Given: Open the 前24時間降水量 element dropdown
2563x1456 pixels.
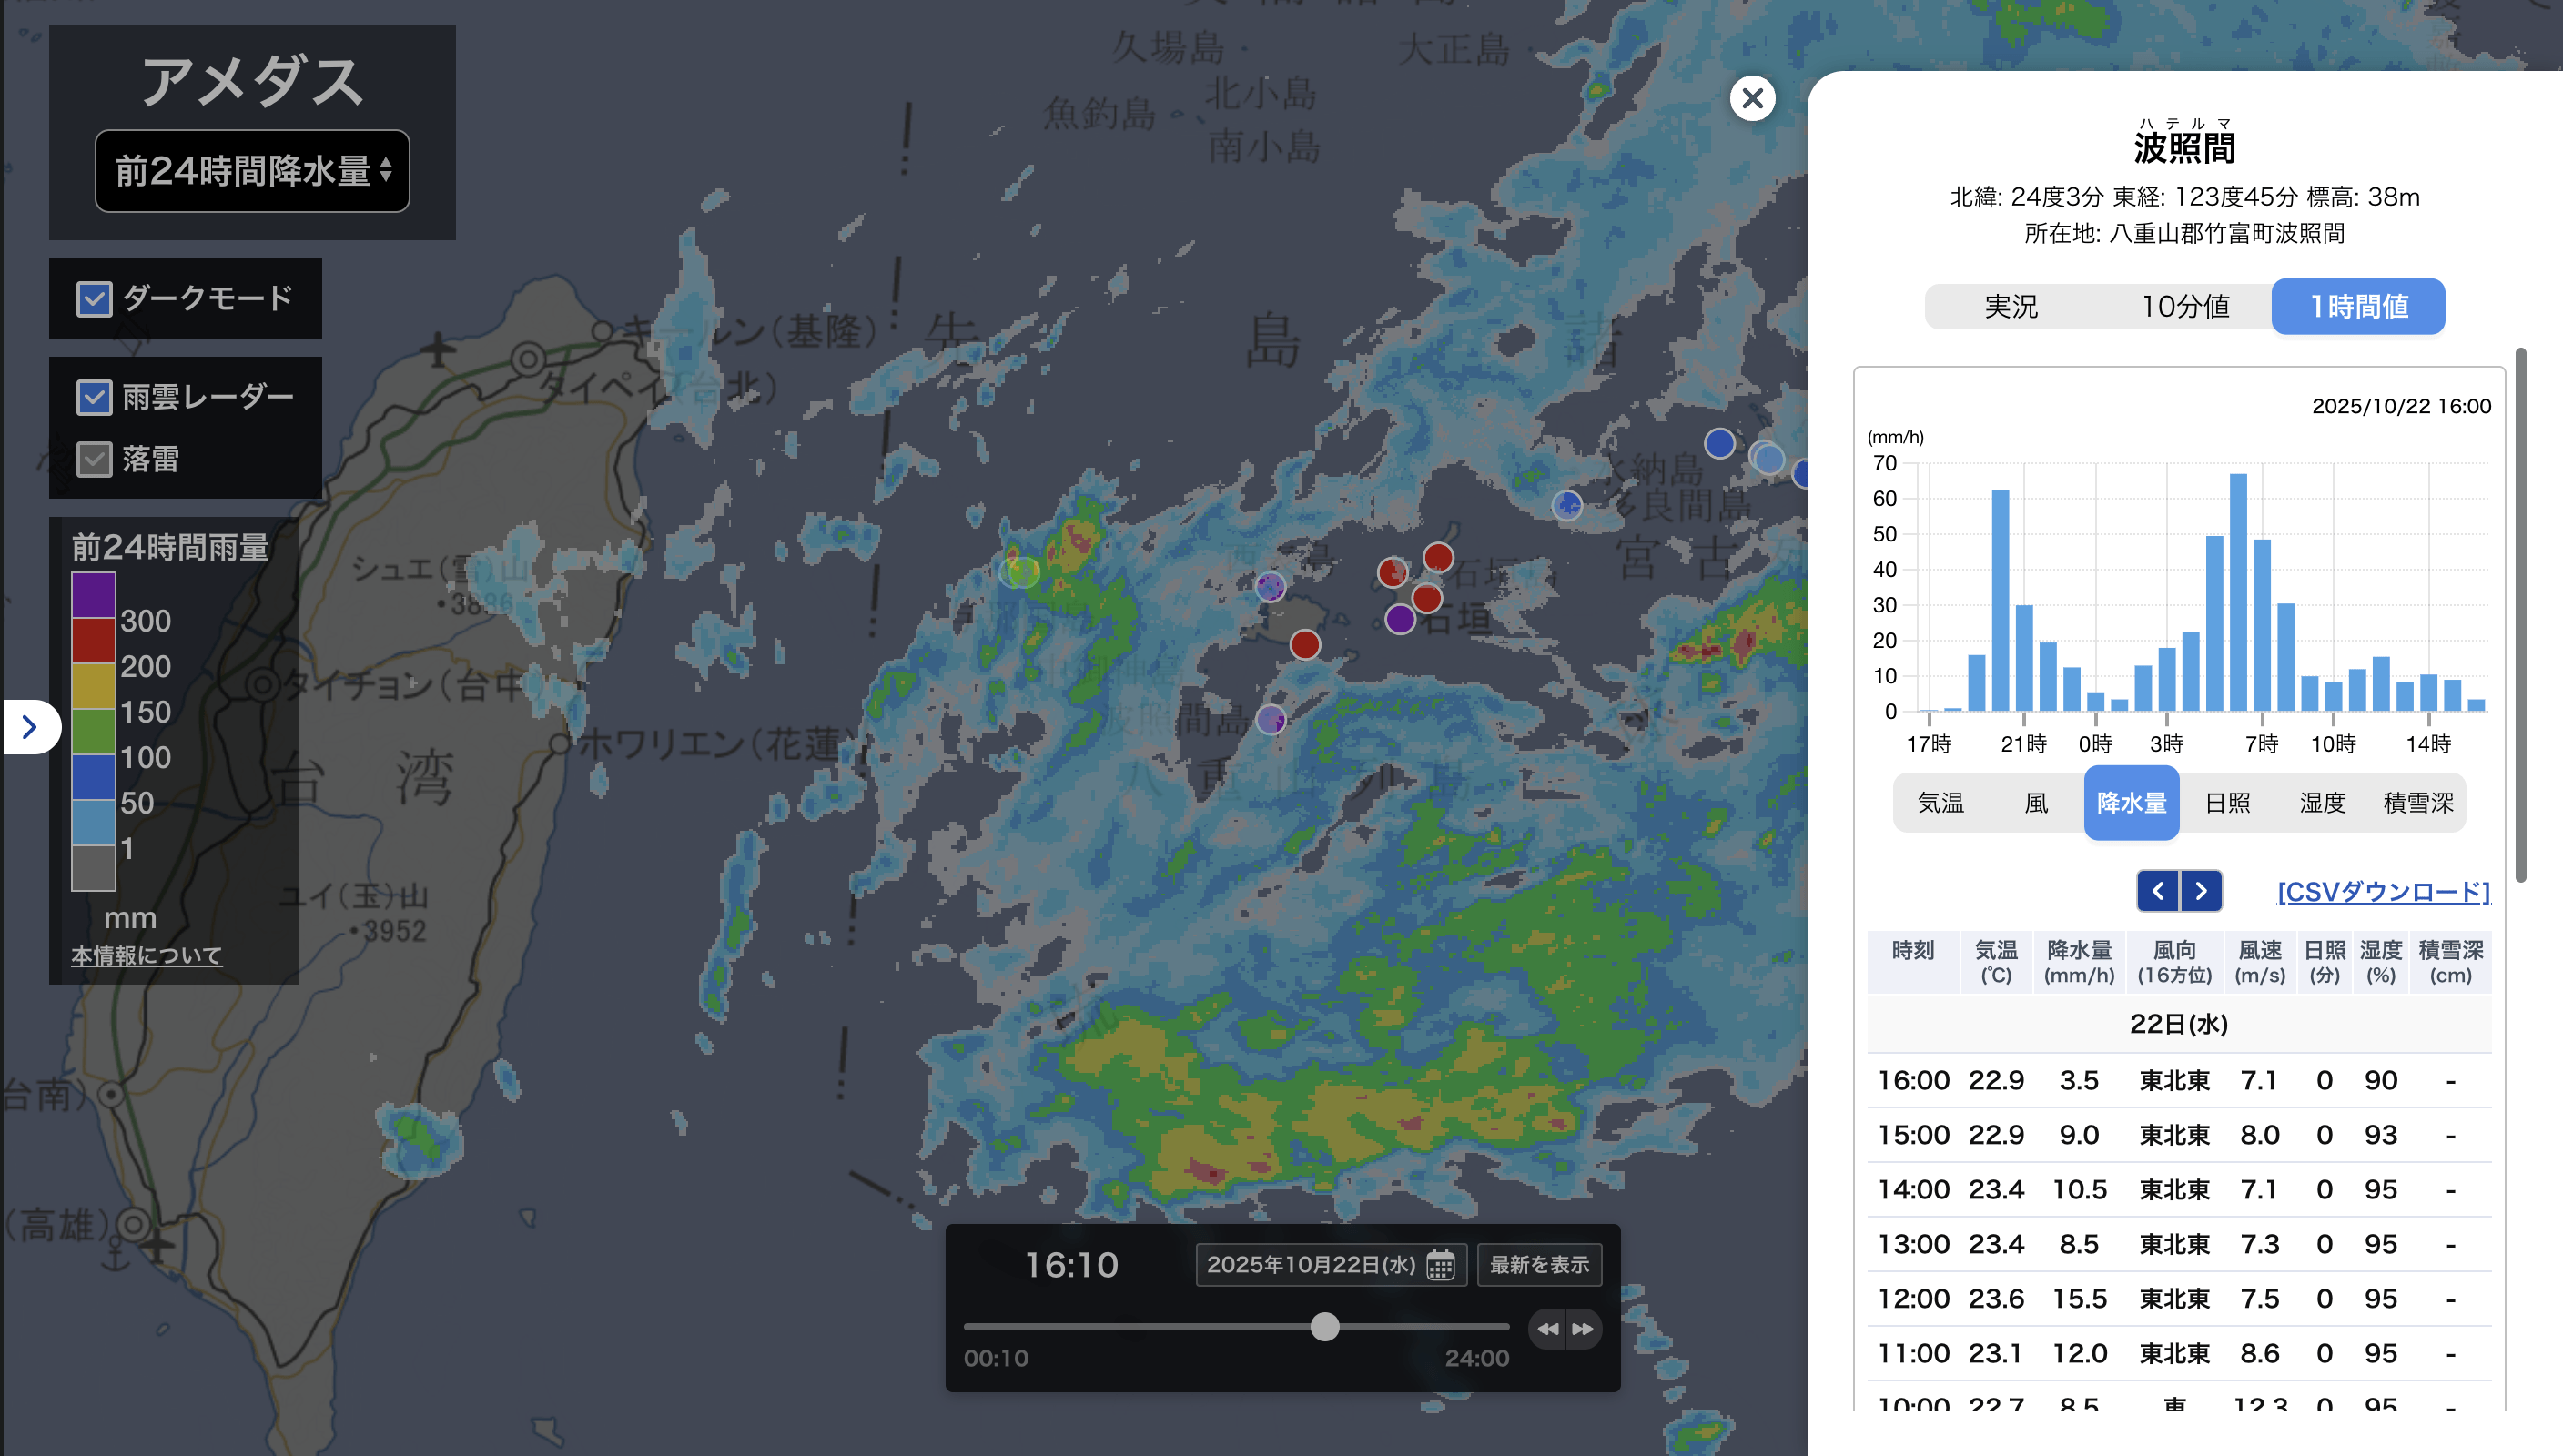Looking at the screenshot, I should coord(252,171).
